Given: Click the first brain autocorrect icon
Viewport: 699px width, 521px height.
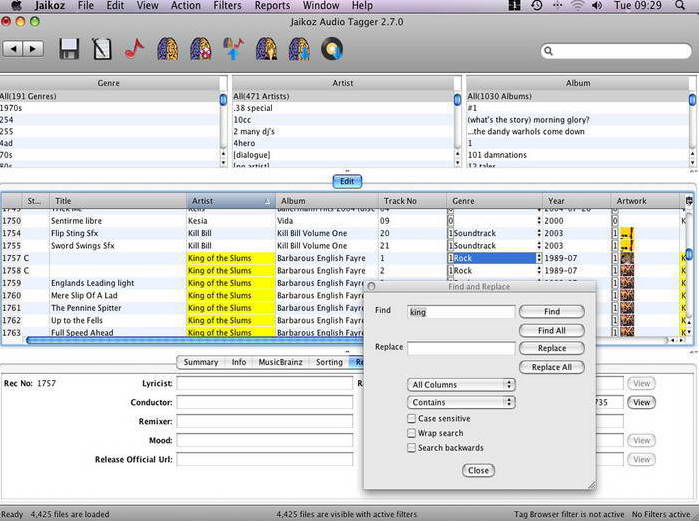Looking at the screenshot, I should (x=168, y=49).
